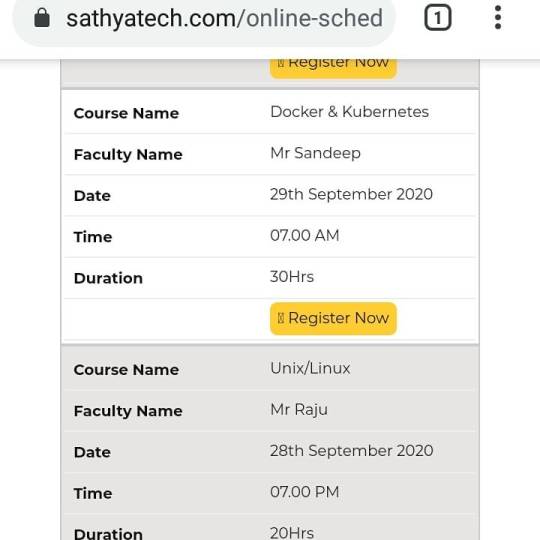This screenshot has height=540, width=540.
Task: Register Now for Docker & Kubernetes course
Action: (x=333, y=318)
